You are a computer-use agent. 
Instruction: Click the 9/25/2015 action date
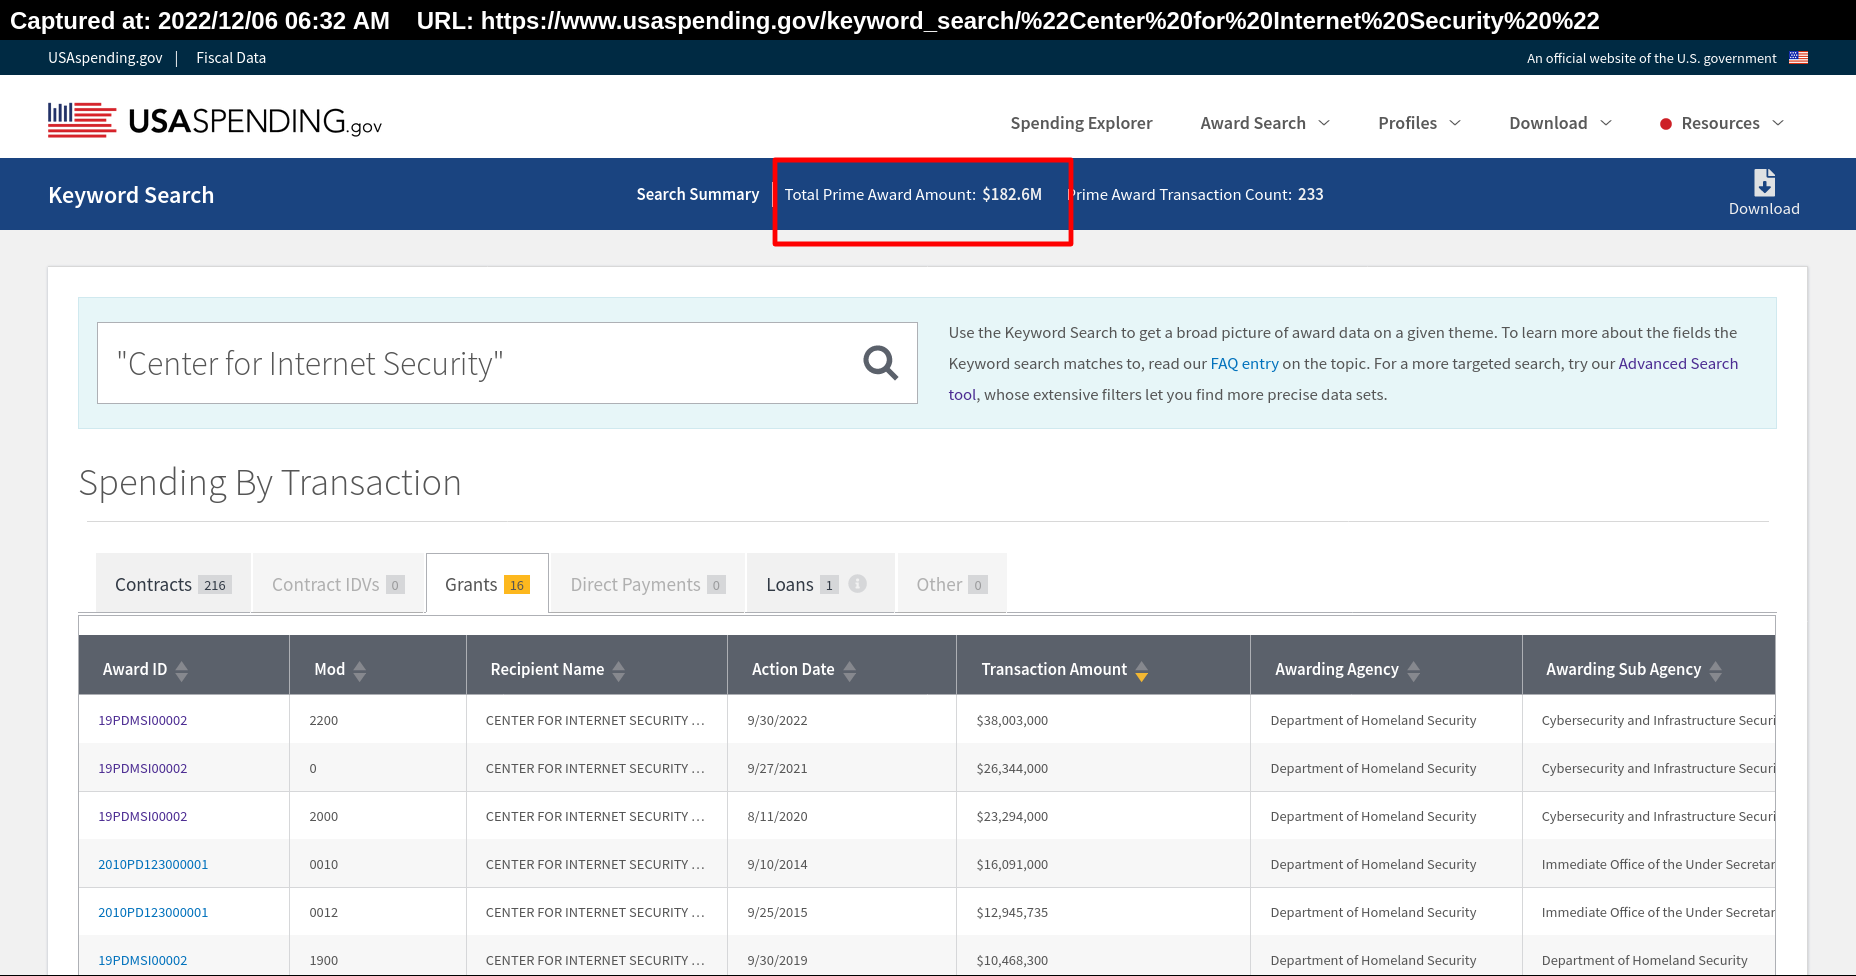point(777,912)
